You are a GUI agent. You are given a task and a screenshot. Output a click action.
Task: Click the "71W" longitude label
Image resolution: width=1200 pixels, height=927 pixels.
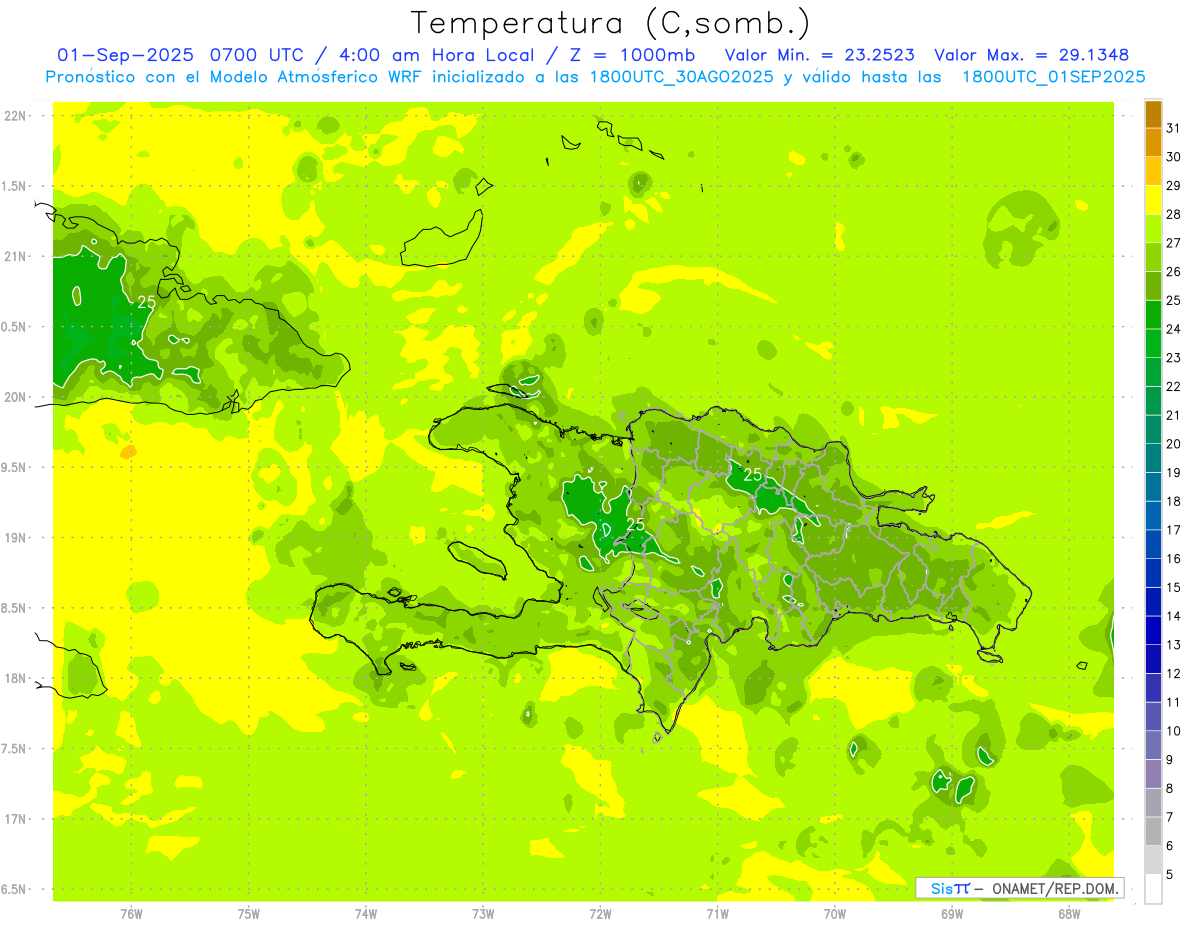pyautogui.click(x=717, y=914)
